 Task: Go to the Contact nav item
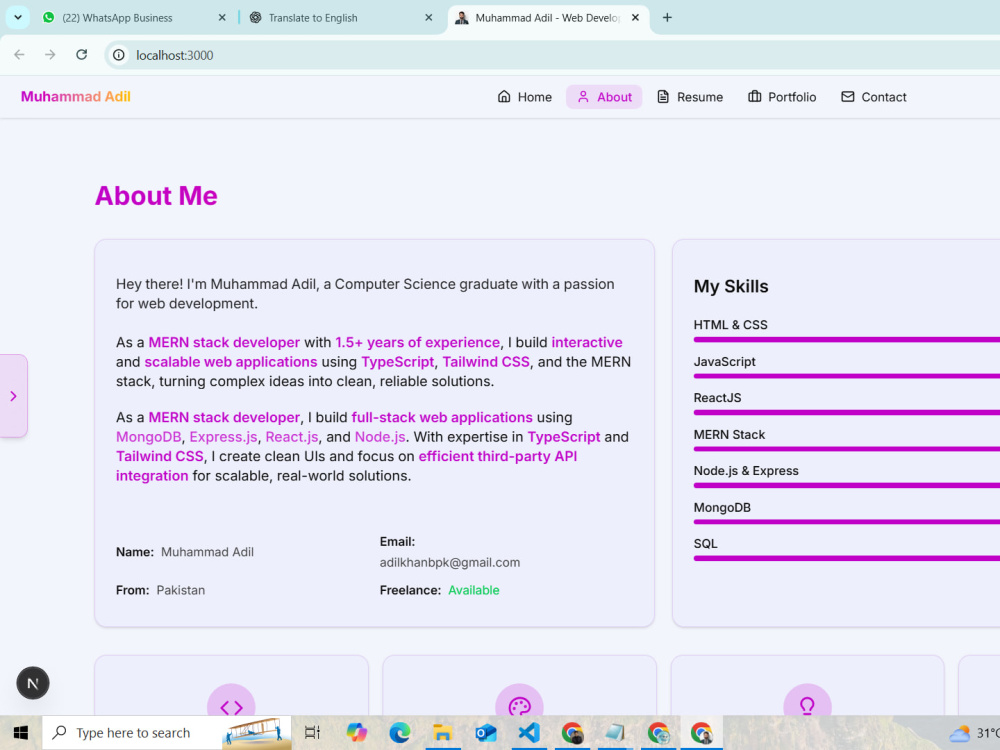tap(874, 97)
